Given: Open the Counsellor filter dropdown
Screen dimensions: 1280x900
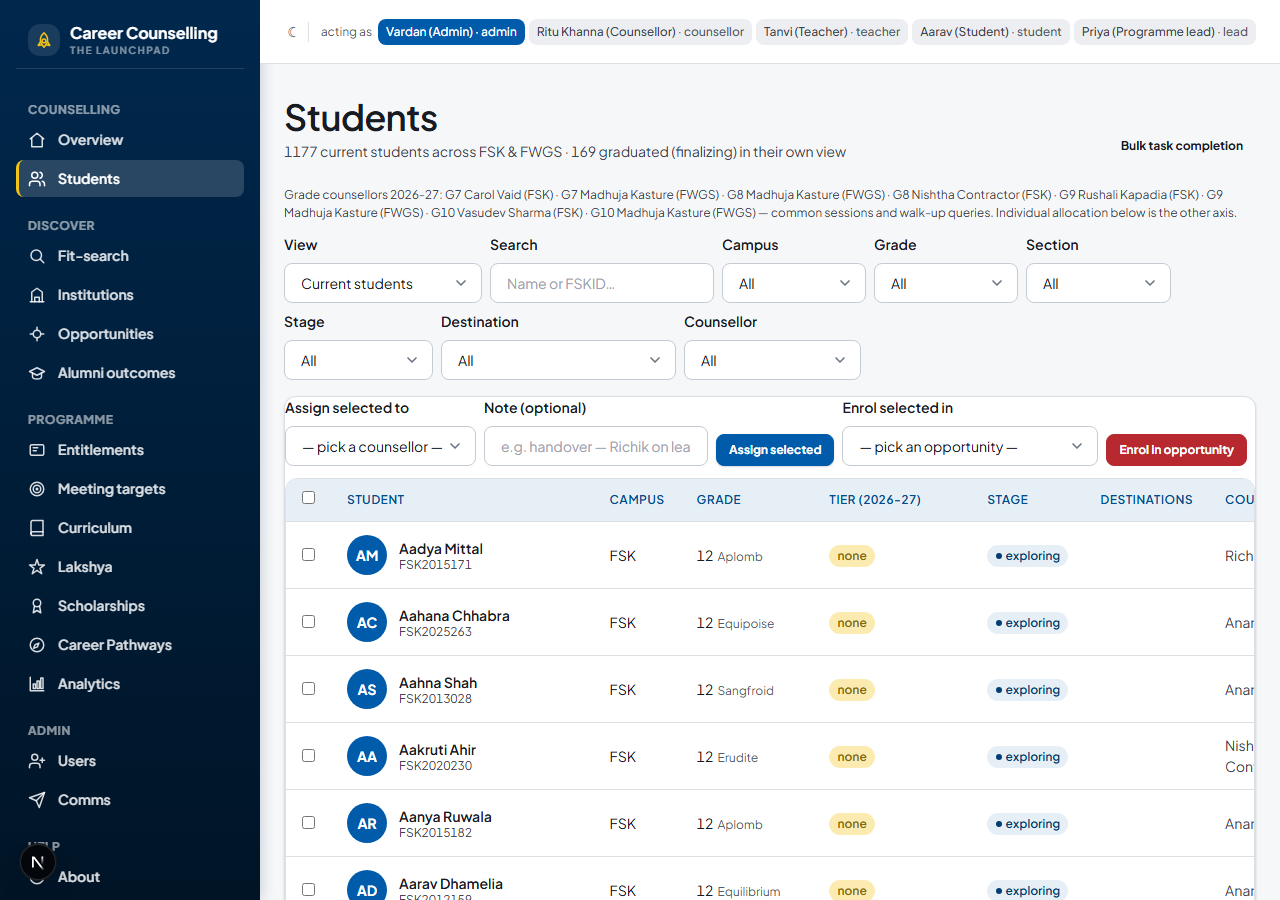Looking at the screenshot, I should (x=772, y=360).
